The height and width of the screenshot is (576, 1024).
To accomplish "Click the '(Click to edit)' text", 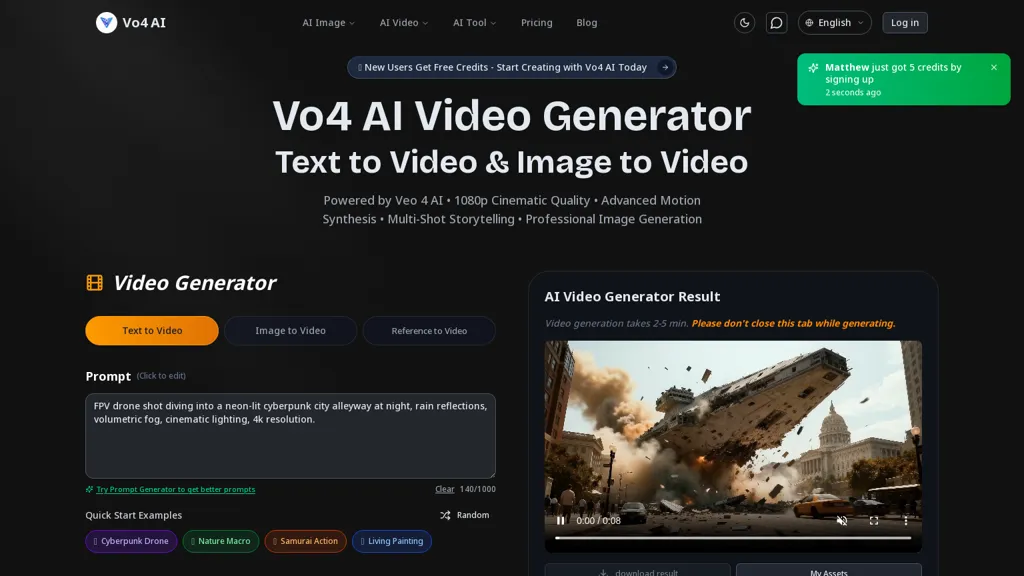I will (161, 376).
